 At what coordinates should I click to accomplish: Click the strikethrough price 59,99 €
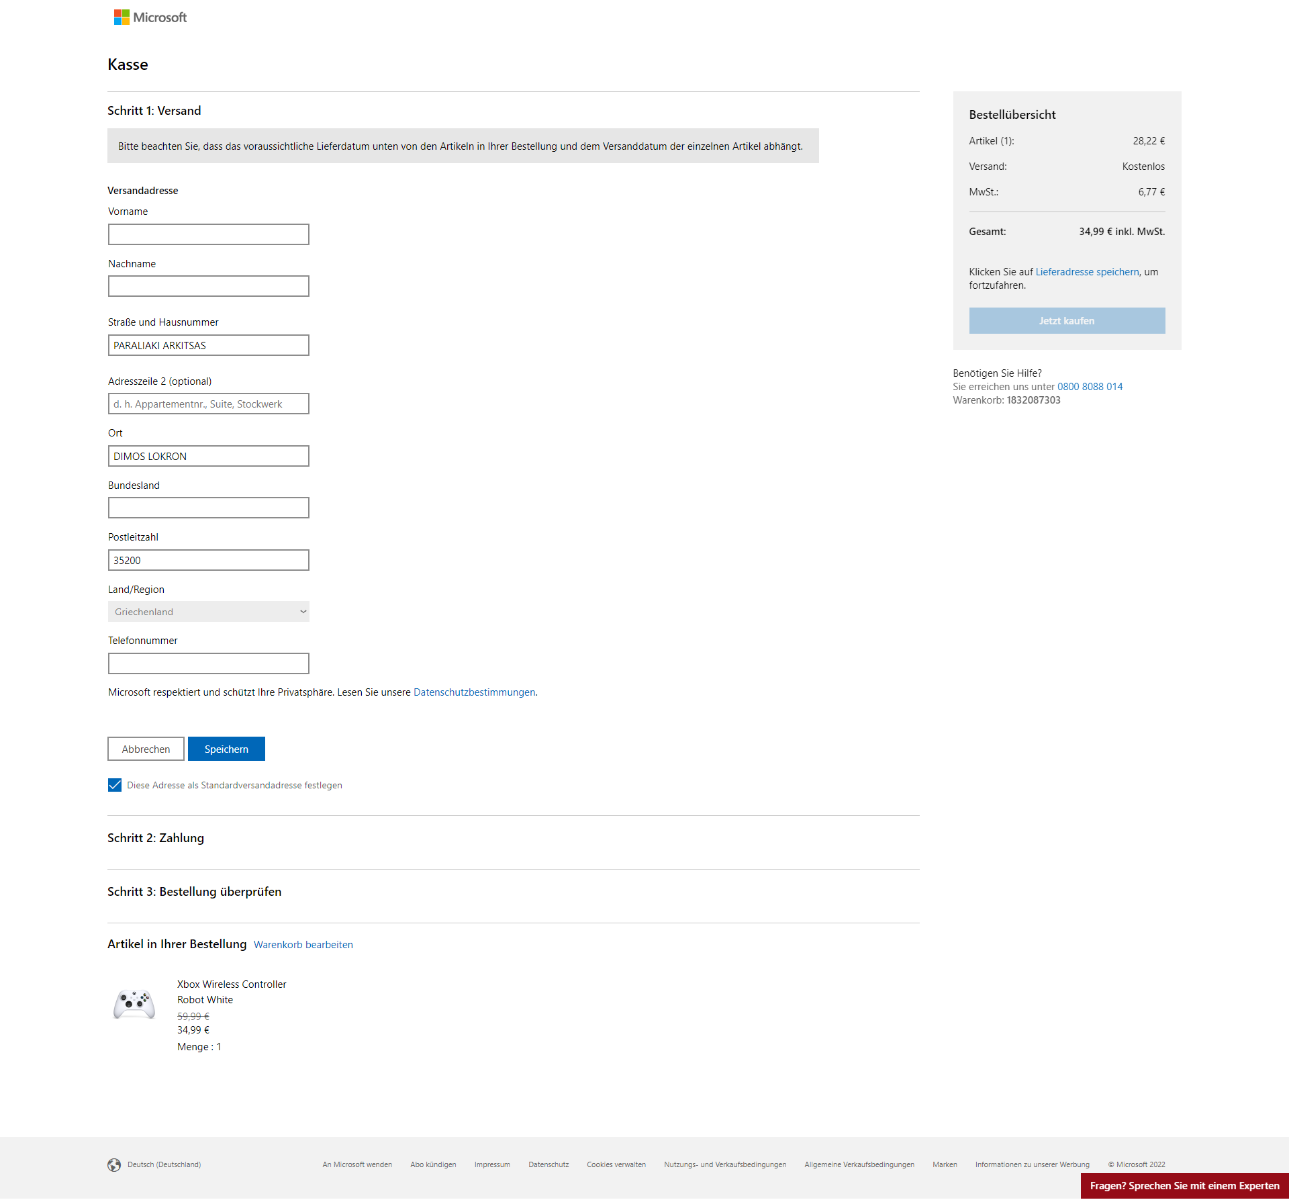click(193, 1016)
